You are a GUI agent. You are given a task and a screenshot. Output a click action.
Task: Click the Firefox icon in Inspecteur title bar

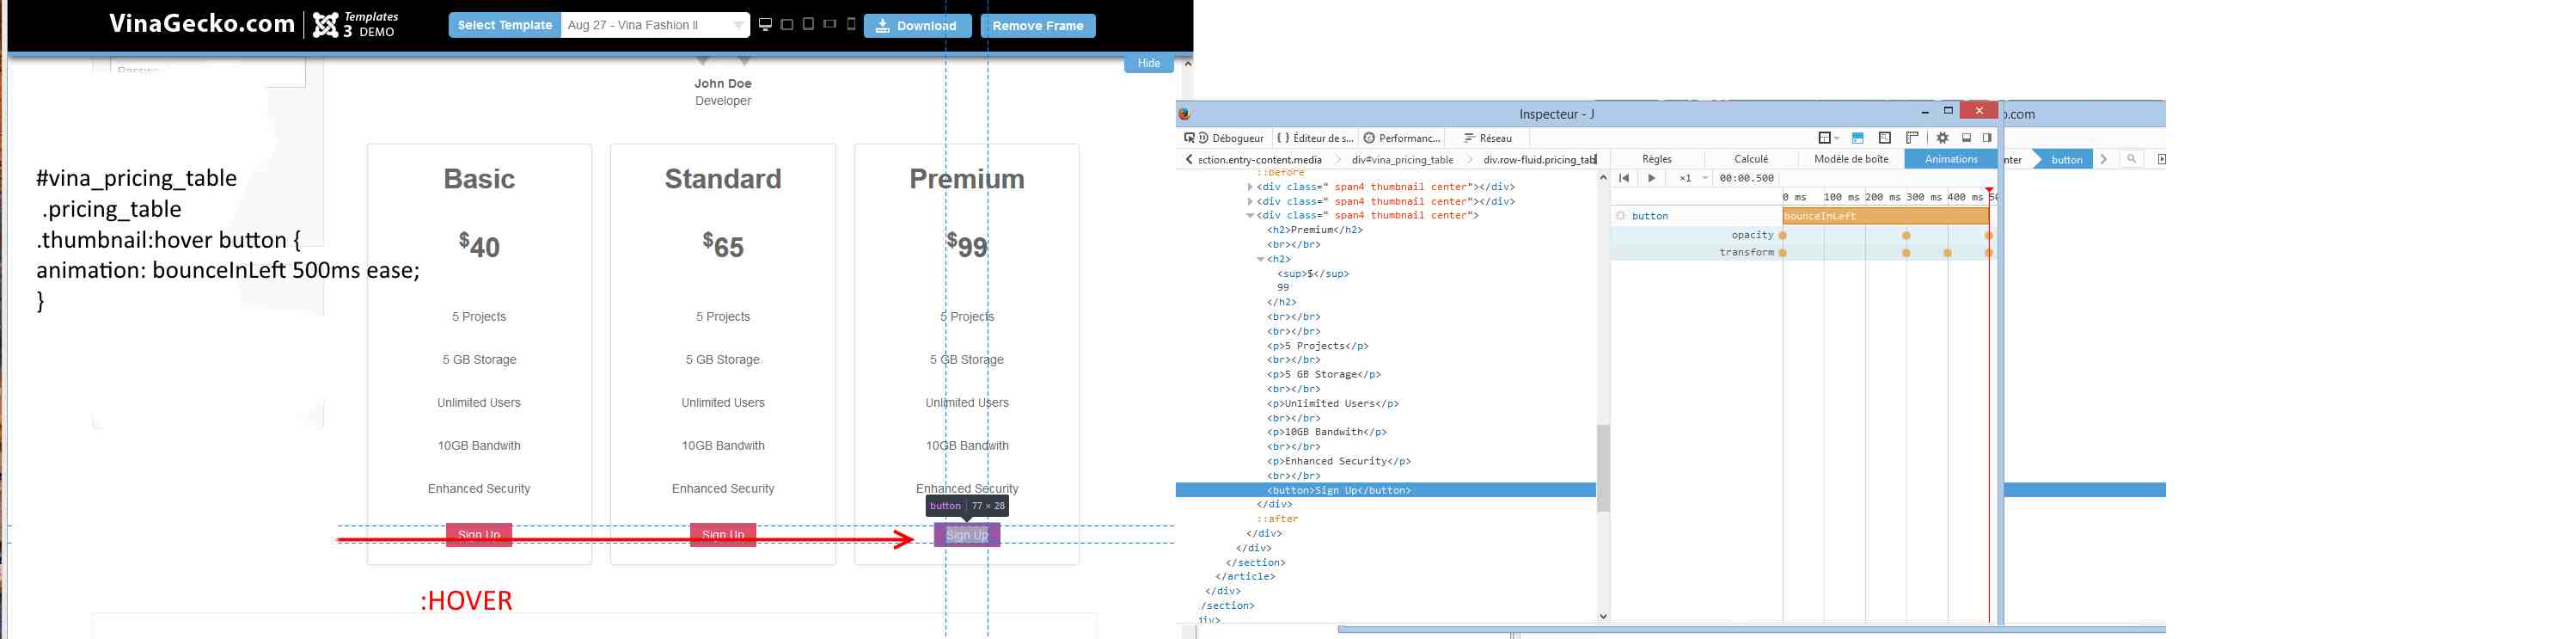[x=1185, y=114]
